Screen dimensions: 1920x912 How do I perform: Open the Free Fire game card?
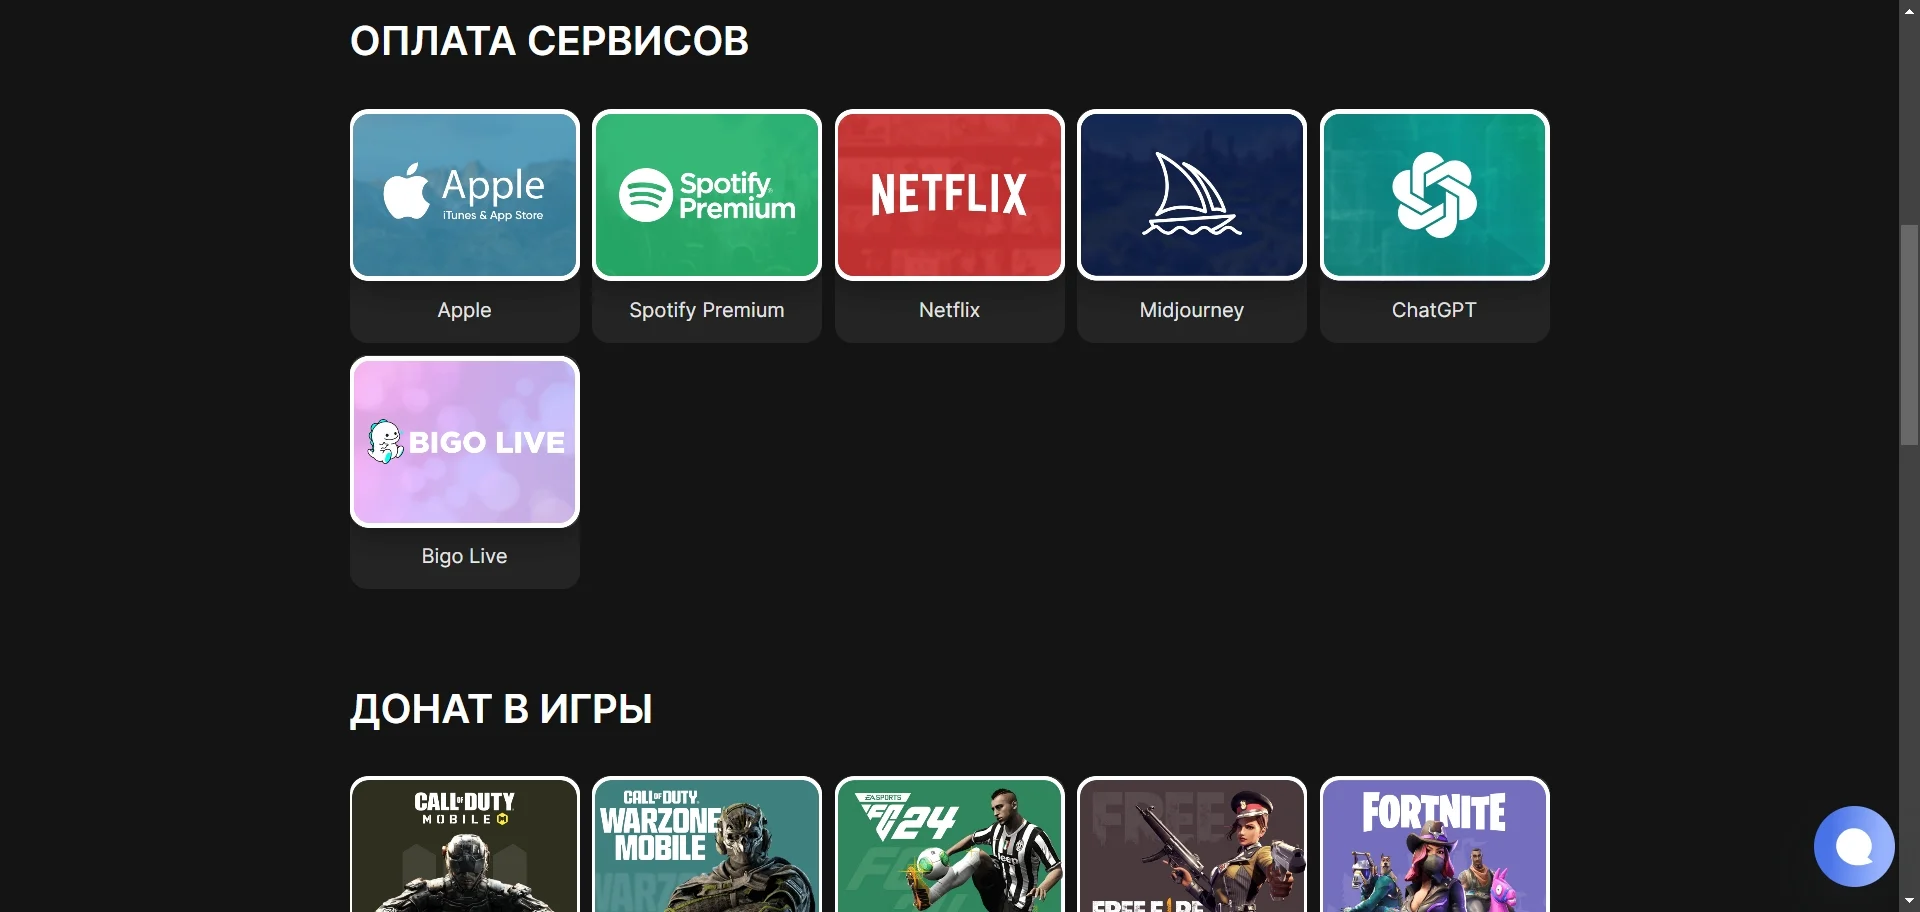point(1192,845)
